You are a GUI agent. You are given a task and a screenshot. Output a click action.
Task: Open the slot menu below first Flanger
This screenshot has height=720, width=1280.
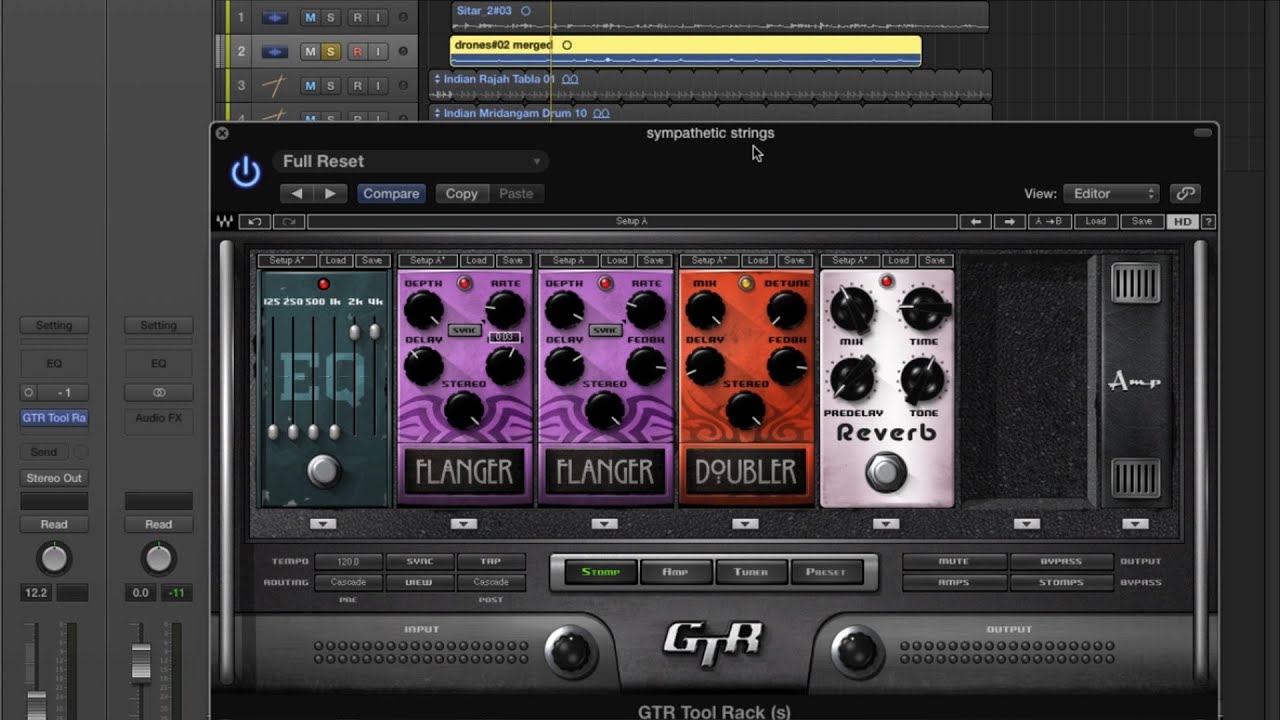coord(464,524)
